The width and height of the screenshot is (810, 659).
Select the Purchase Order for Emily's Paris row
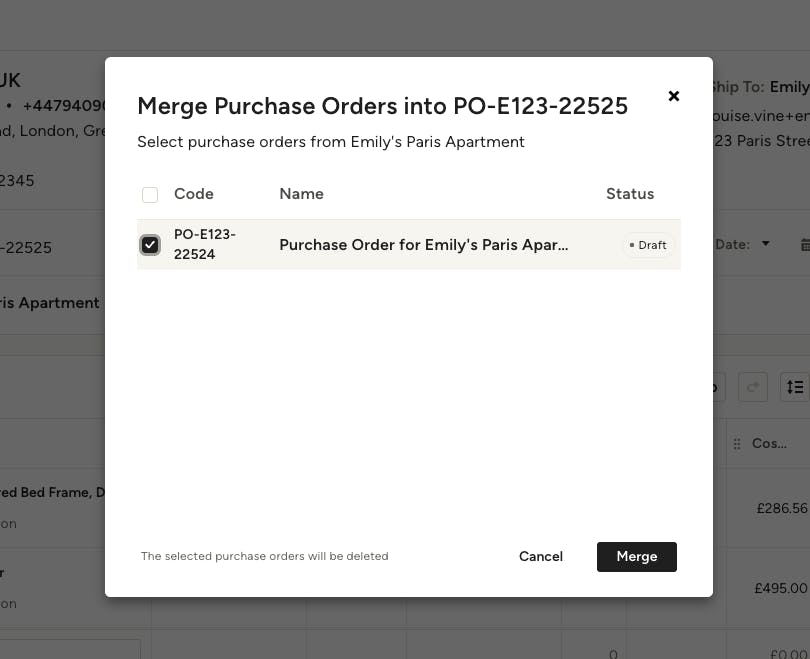tap(423, 244)
